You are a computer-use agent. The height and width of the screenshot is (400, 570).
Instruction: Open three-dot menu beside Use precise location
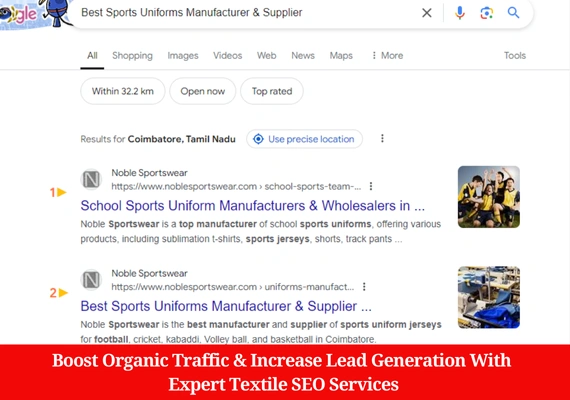pyautogui.click(x=382, y=139)
